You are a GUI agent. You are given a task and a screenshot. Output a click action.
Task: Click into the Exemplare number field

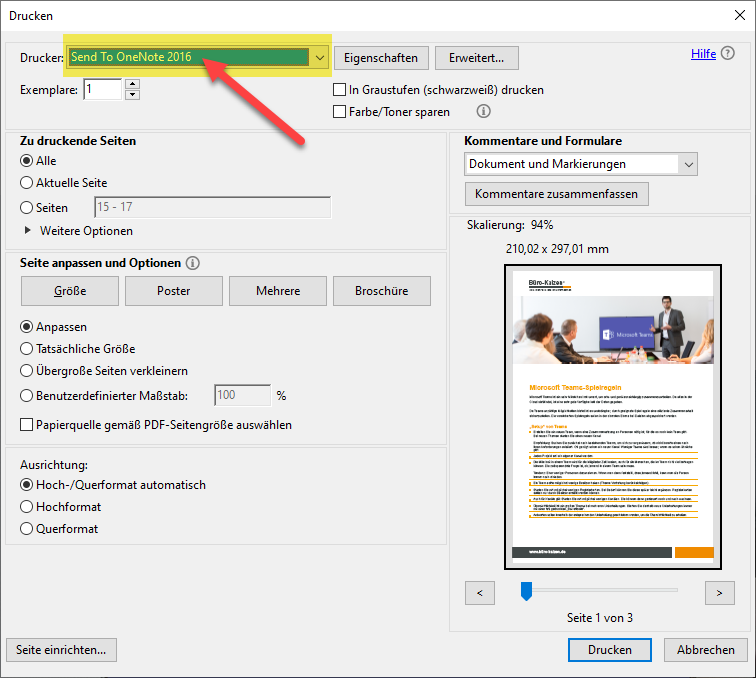click(103, 89)
